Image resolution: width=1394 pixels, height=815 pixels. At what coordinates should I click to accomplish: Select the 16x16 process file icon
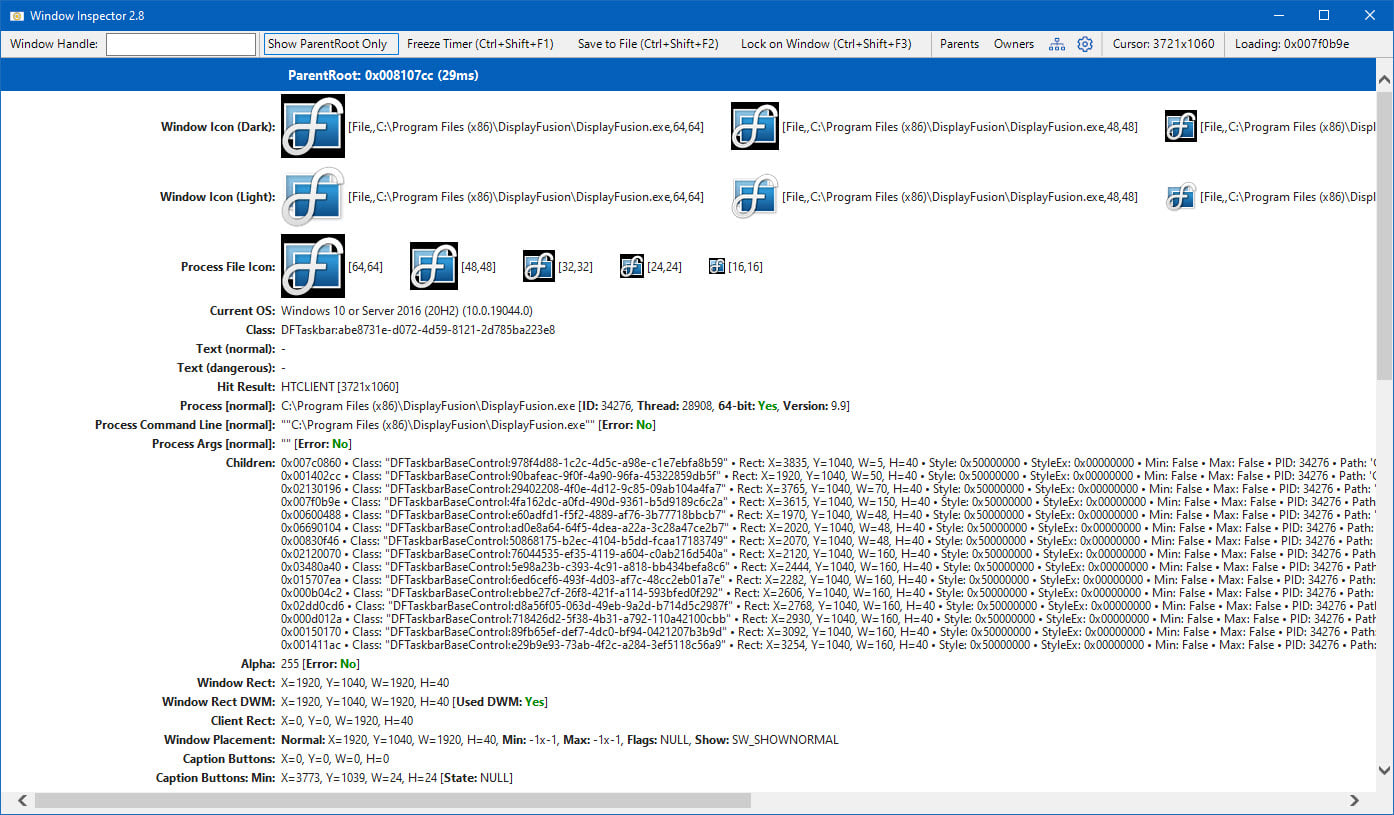(717, 266)
